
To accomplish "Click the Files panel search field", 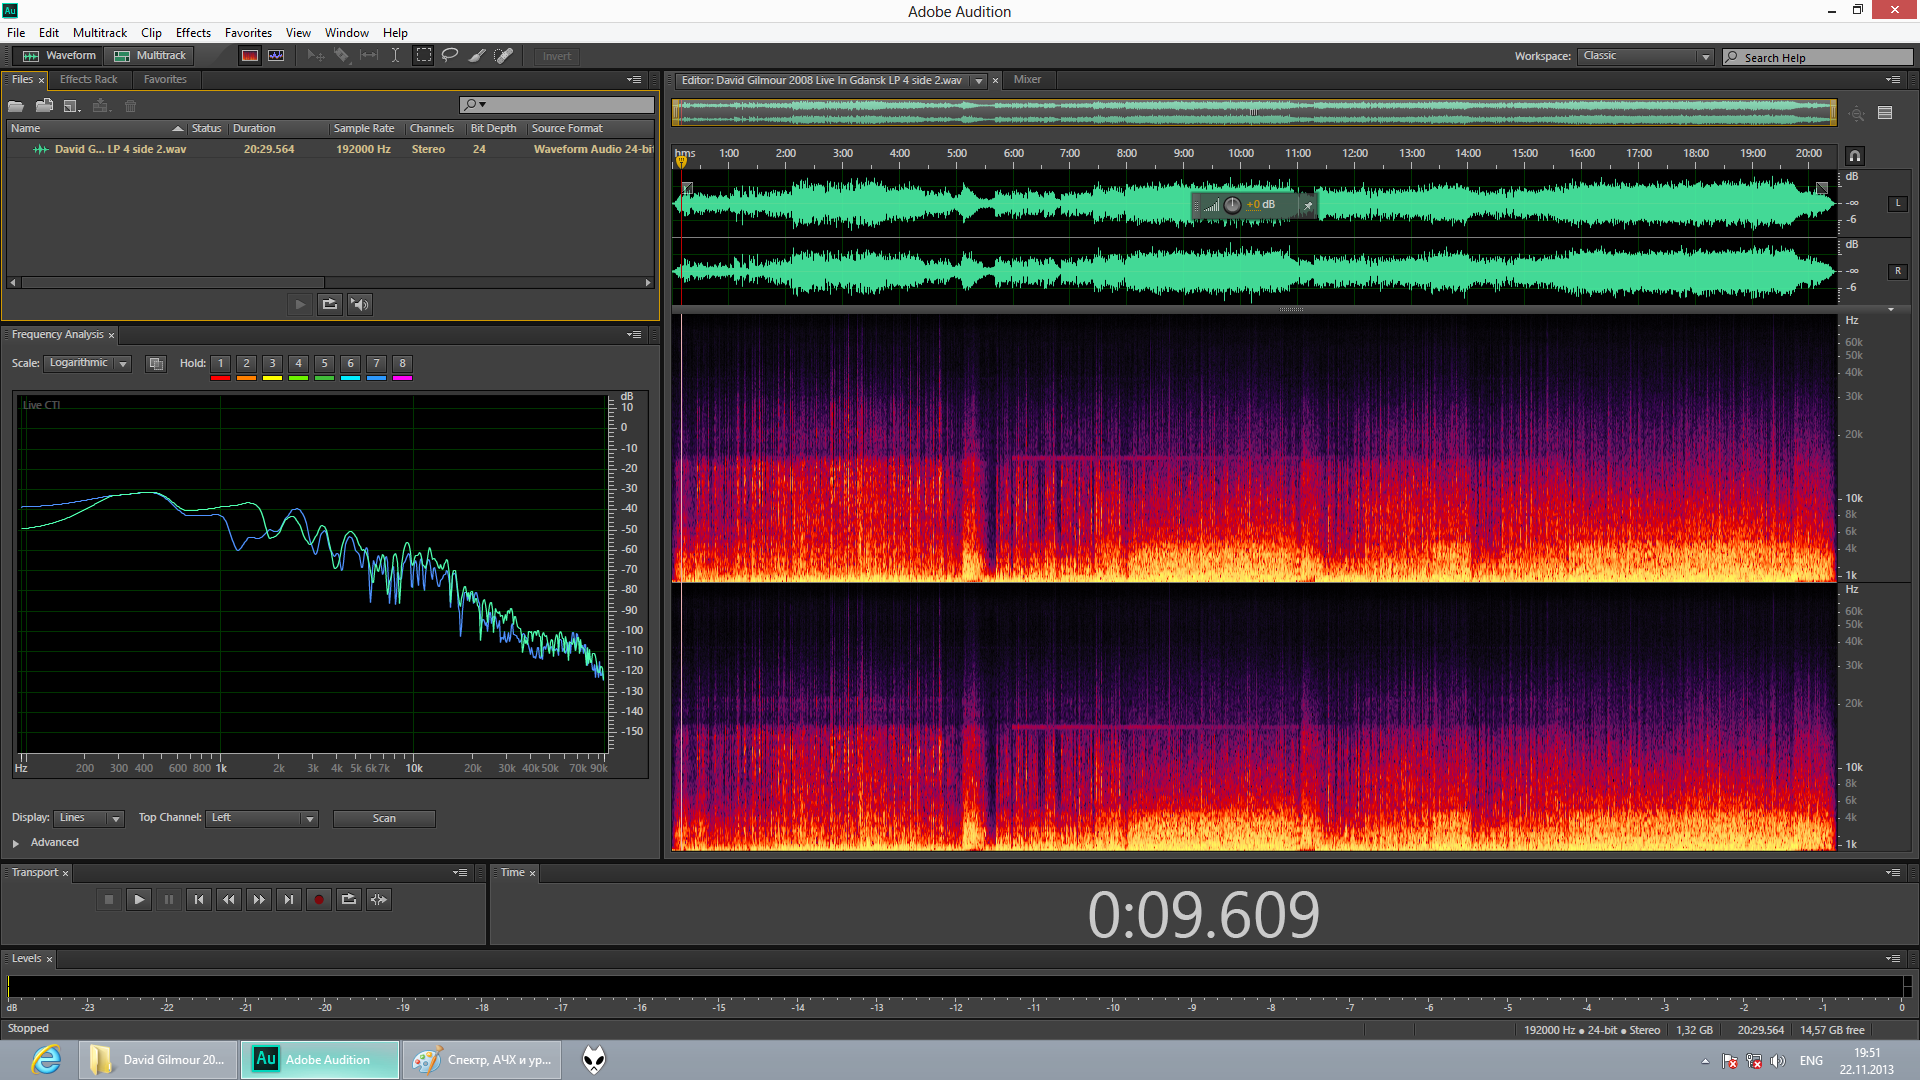I will point(556,105).
